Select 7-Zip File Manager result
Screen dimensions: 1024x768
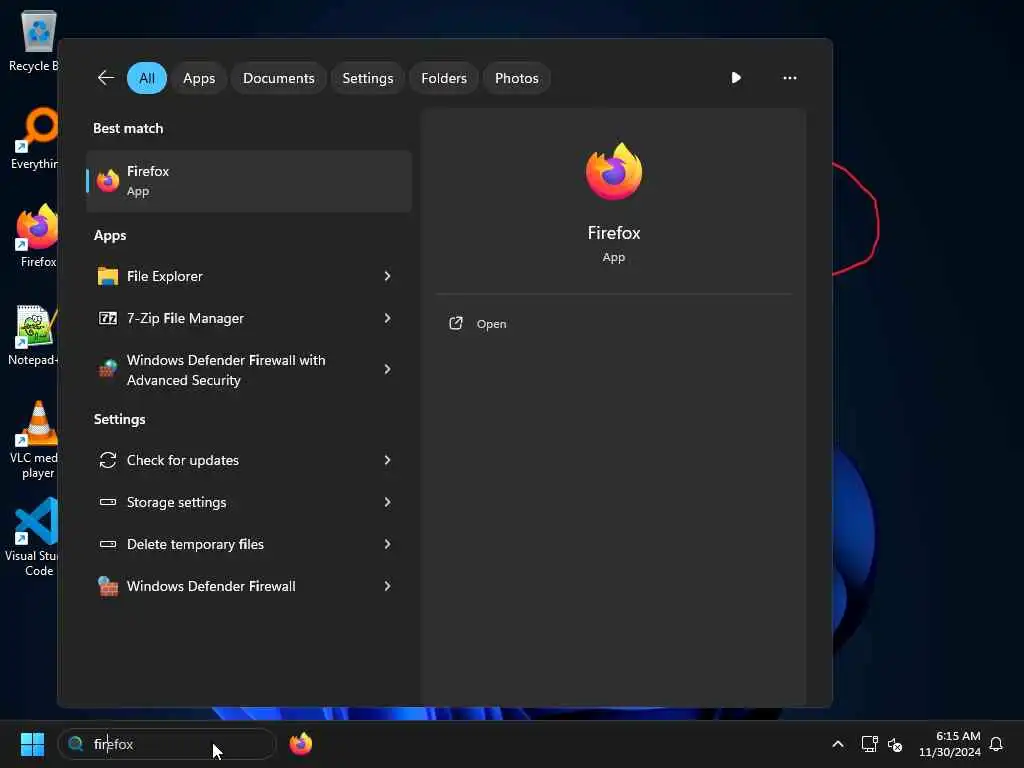(249, 318)
